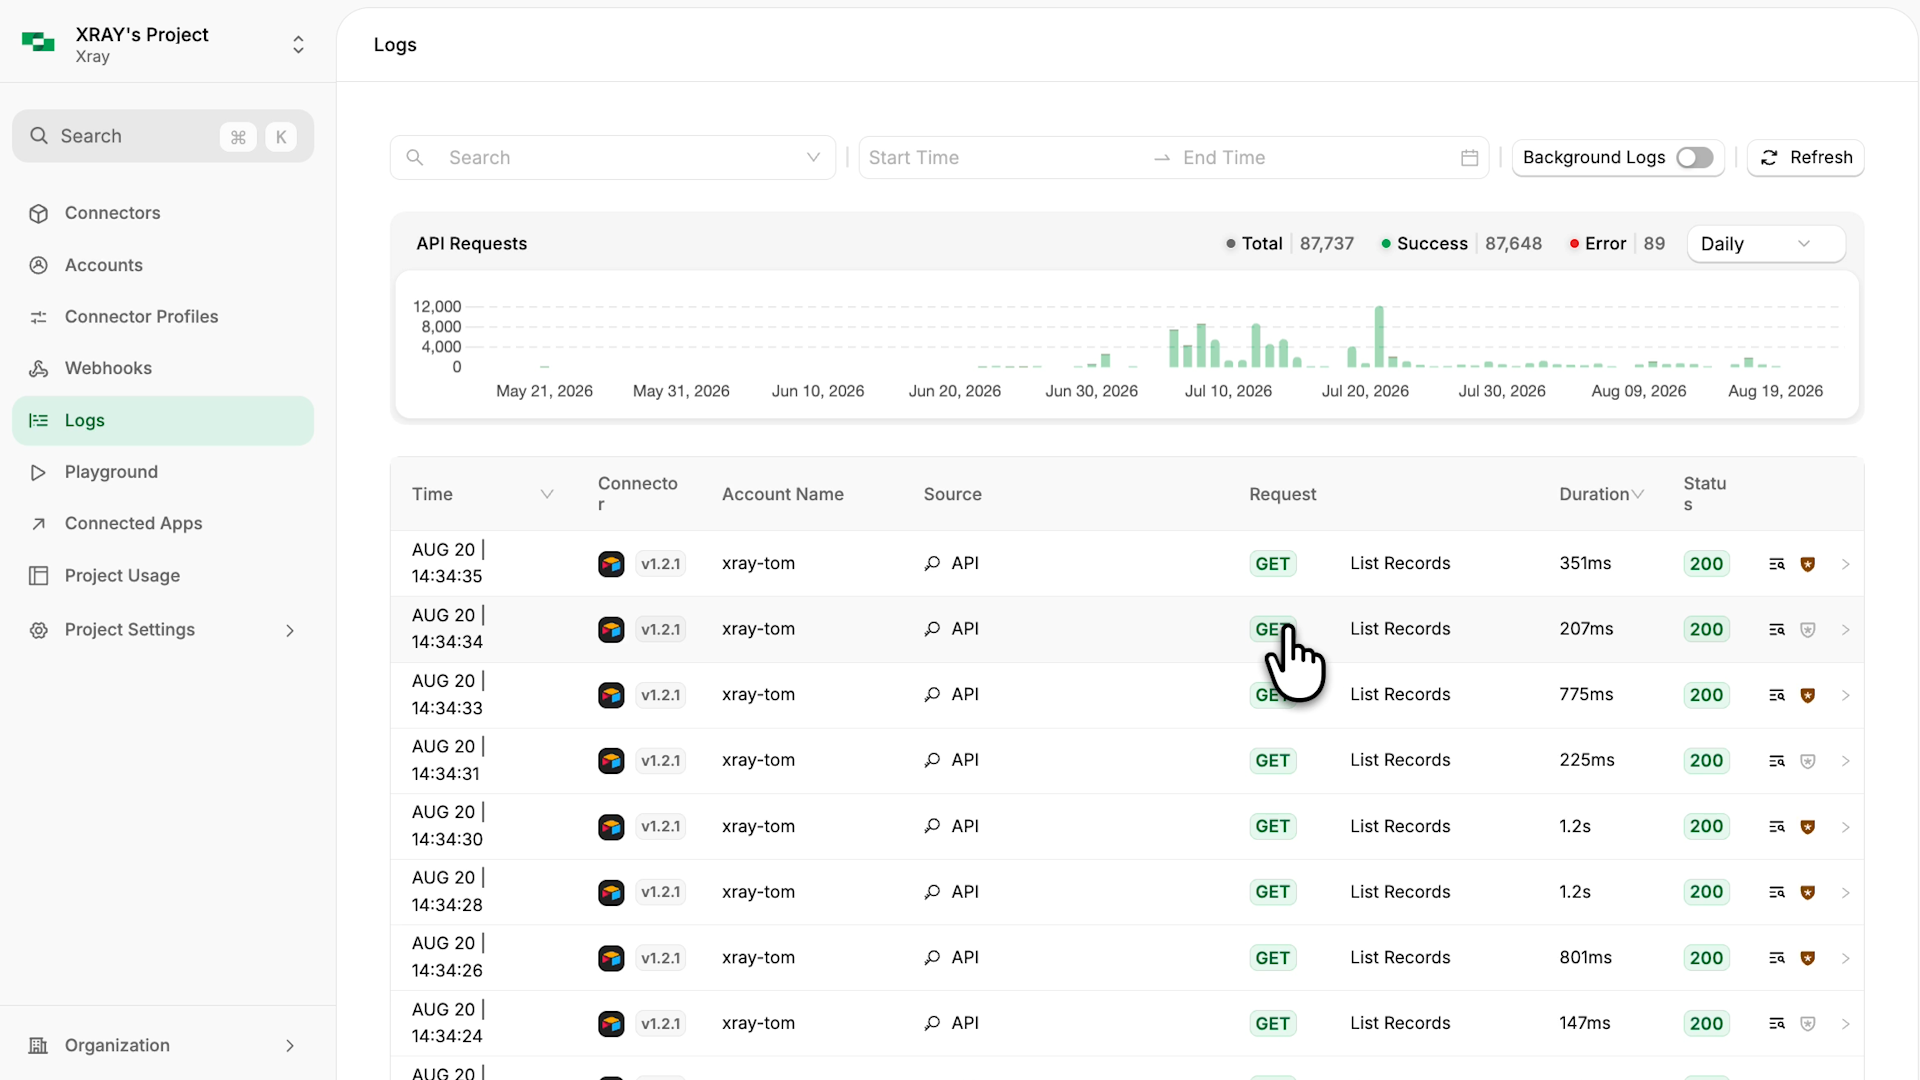The height and width of the screenshot is (1080, 1920).
Task: Click the Connected Apps arrow icon
Action: tap(39, 524)
